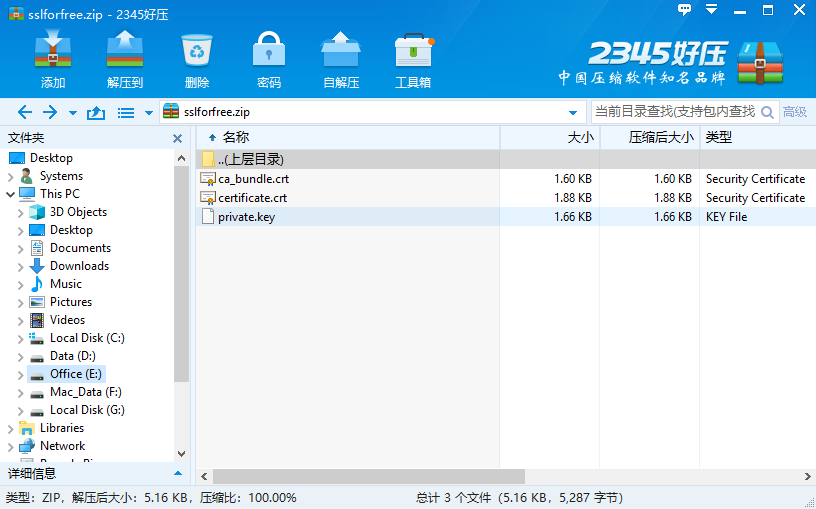Viewport: 816px width, 509px height.
Task: Sort by 类型 column header
Action: [758, 137]
